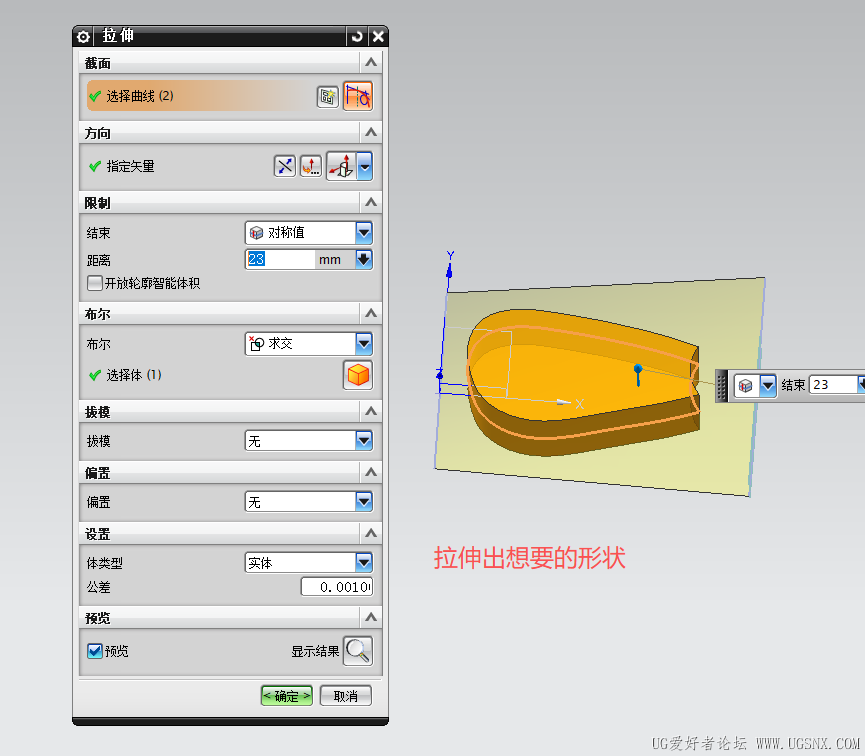Click the cube icon in the floating toolbar

click(745, 385)
